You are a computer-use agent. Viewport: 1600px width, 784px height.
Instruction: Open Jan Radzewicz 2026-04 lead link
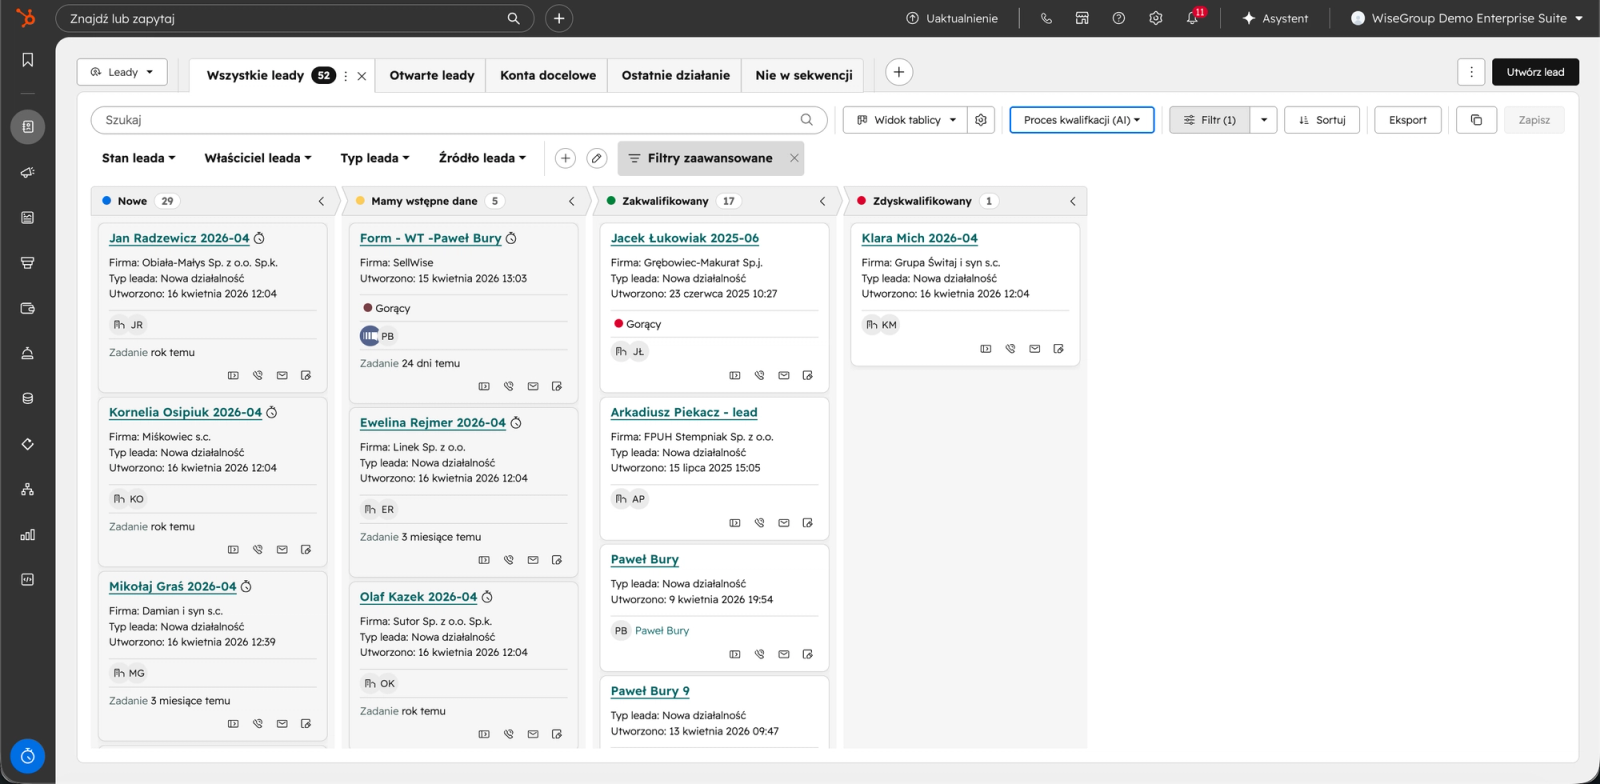point(179,238)
